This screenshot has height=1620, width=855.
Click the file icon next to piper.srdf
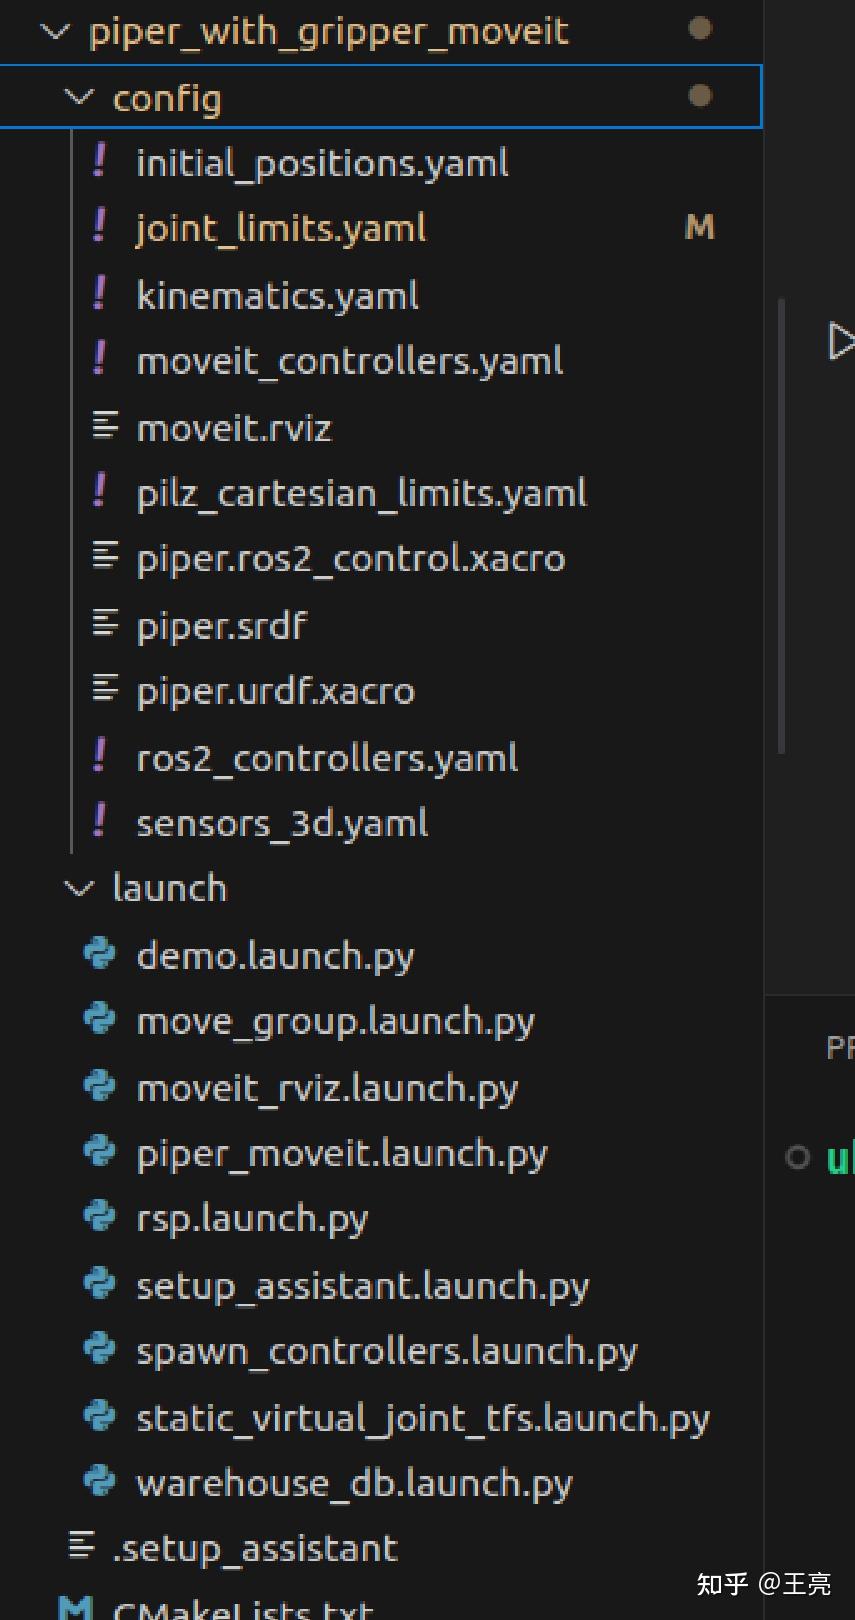coord(104,625)
